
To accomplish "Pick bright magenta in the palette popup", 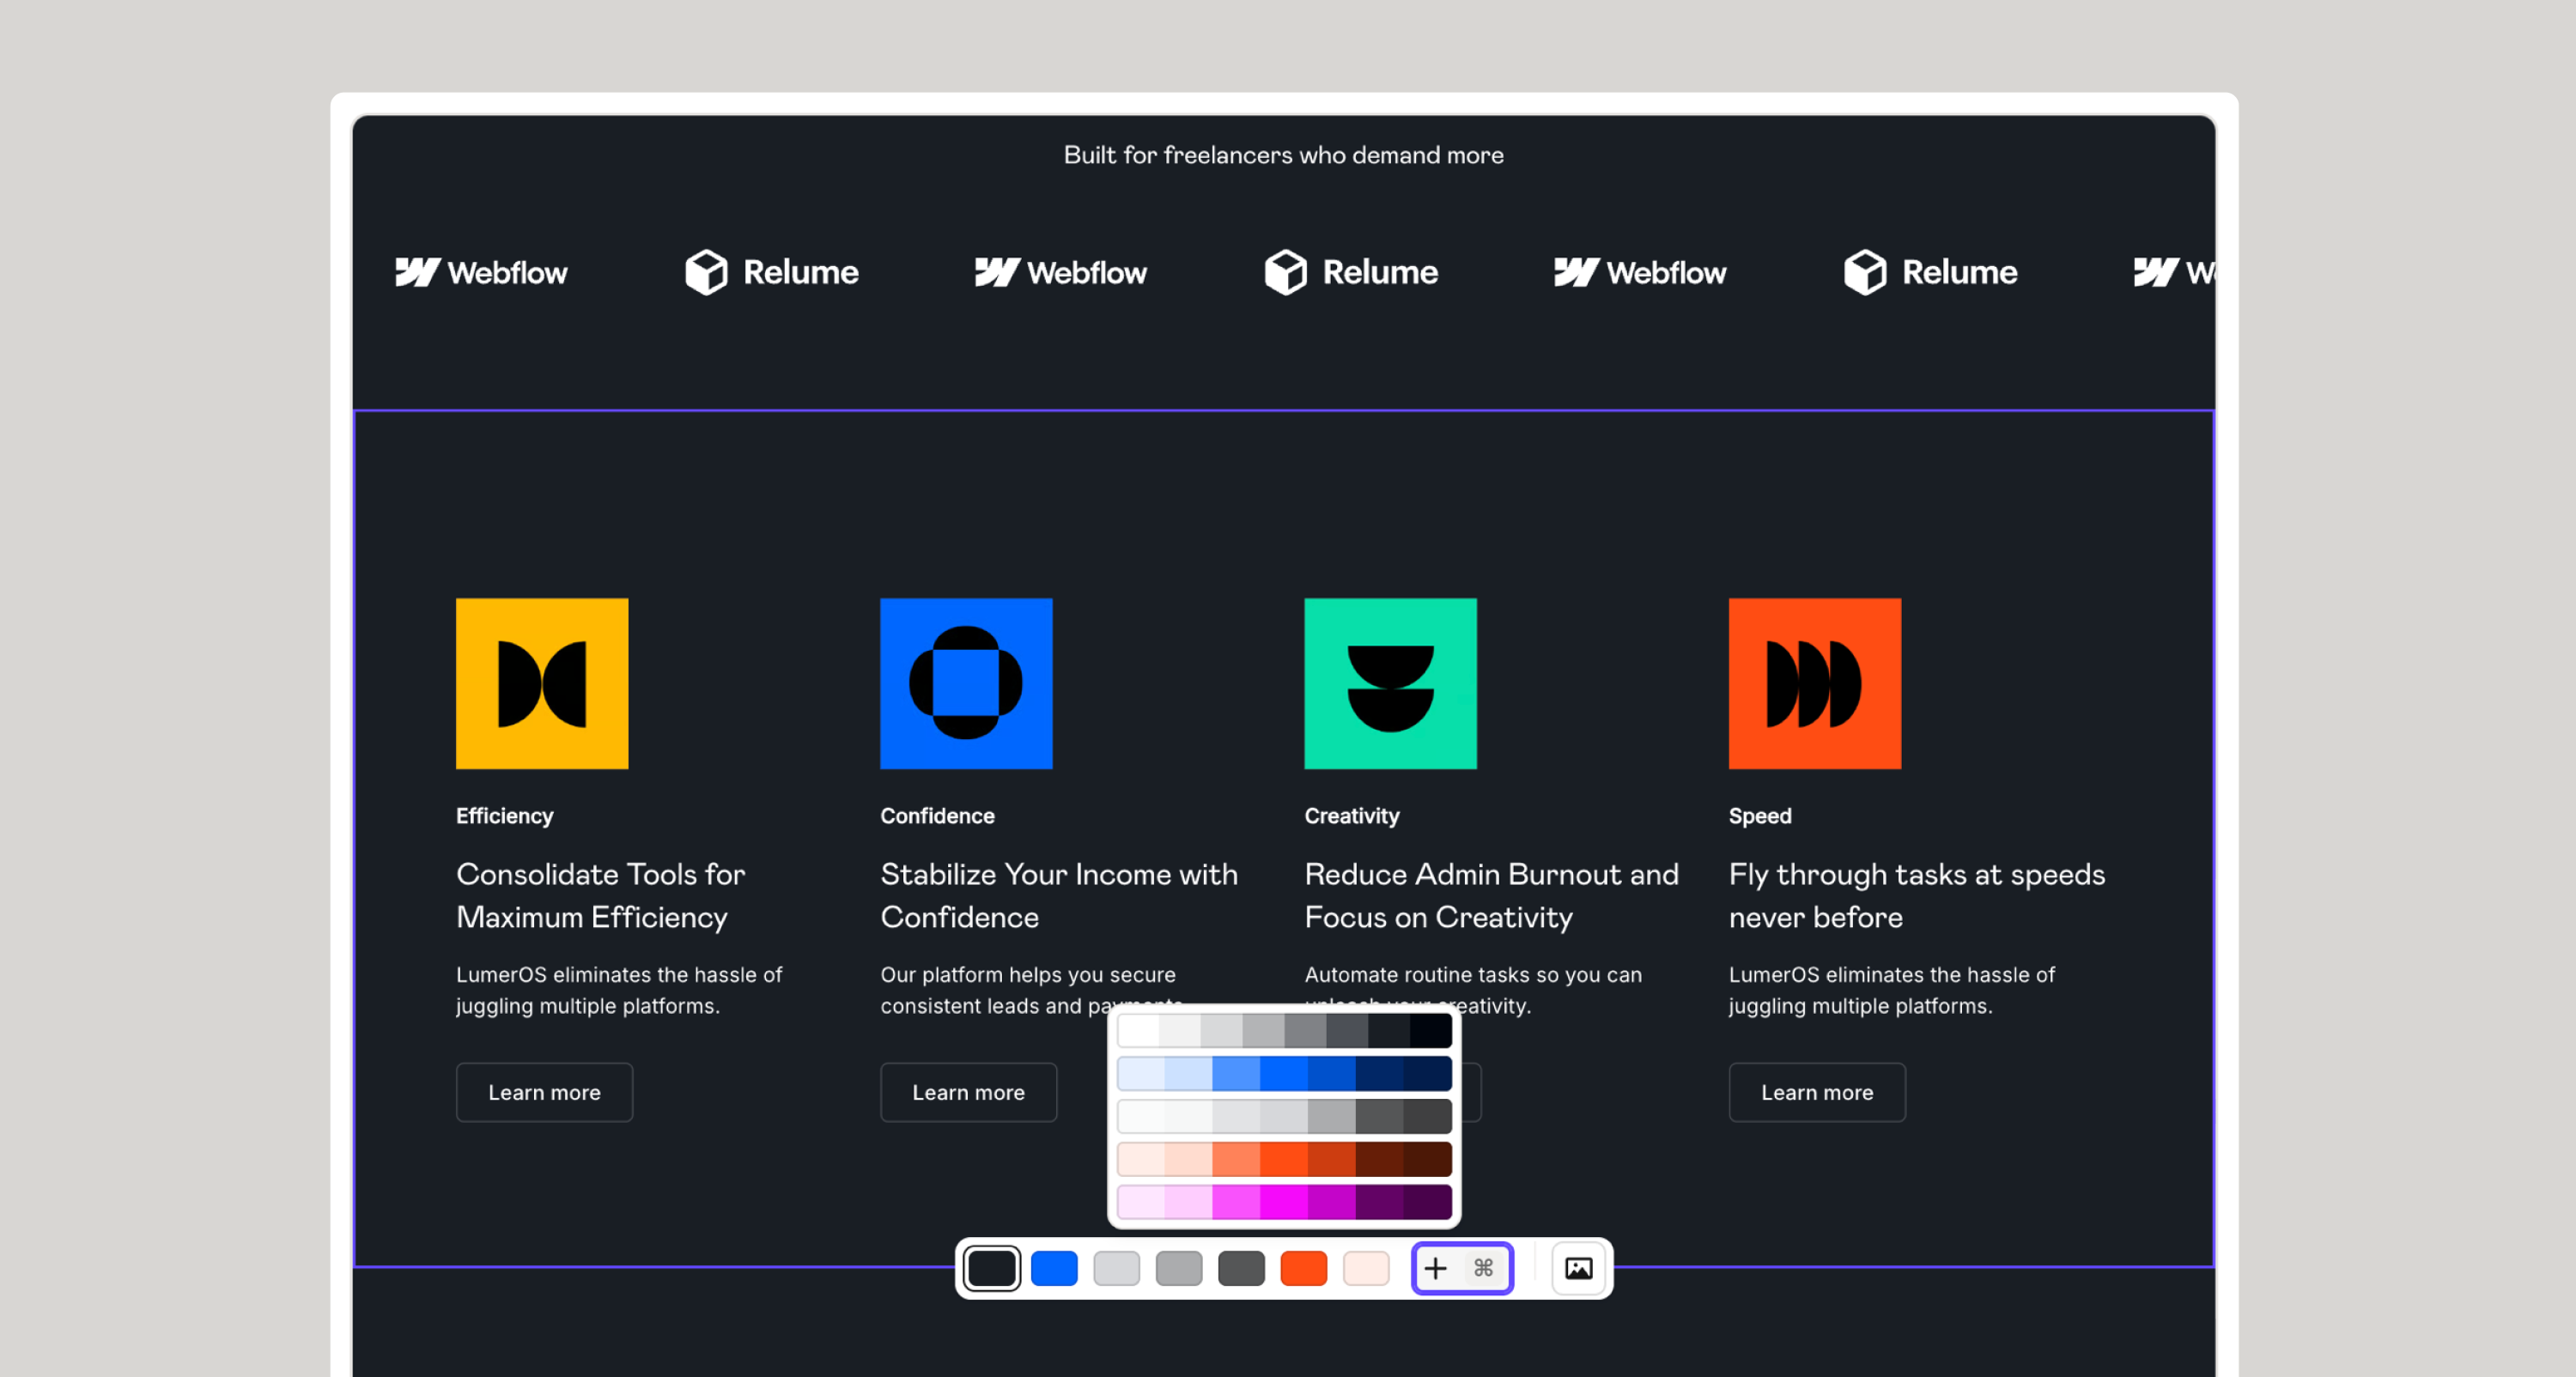I will pos(1283,1202).
